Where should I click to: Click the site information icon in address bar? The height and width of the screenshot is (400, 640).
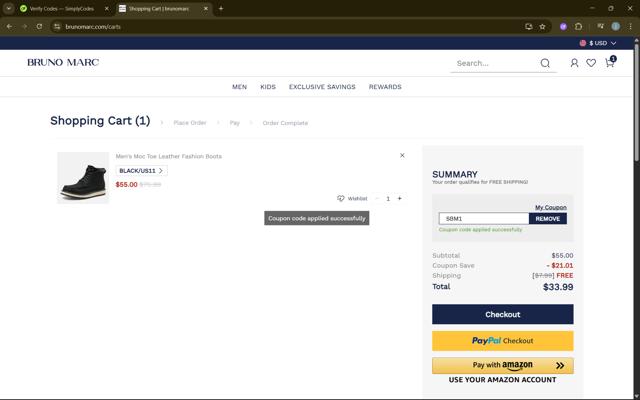58,27
